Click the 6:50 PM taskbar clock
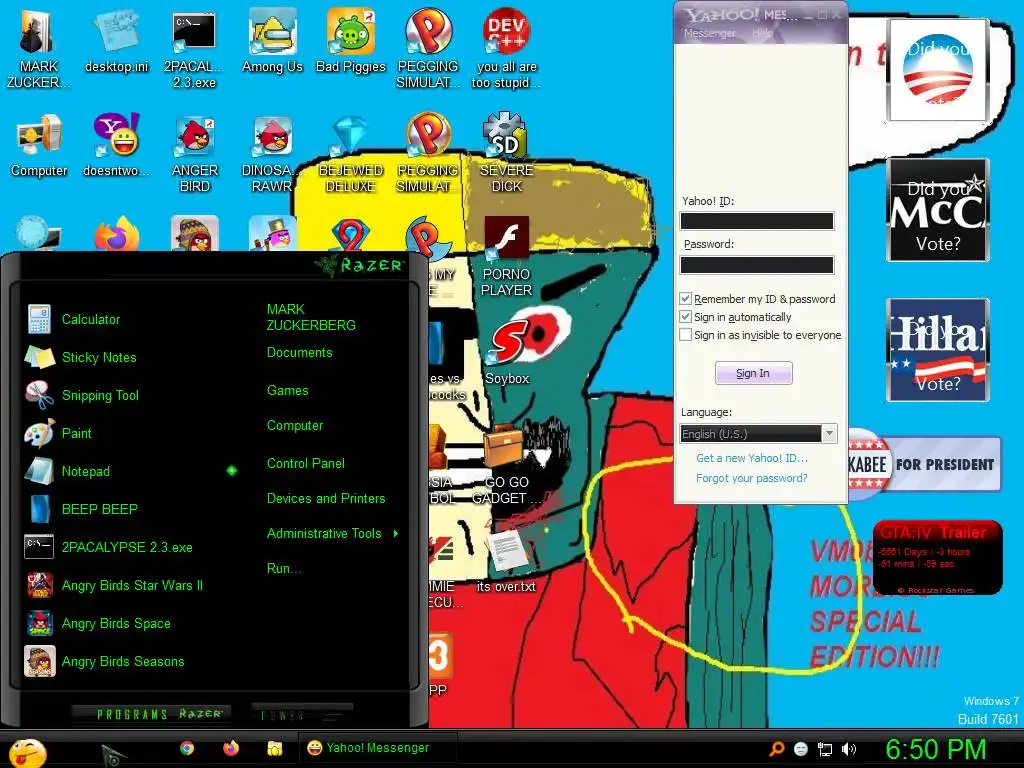1024x768 pixels. pos(936,749)
